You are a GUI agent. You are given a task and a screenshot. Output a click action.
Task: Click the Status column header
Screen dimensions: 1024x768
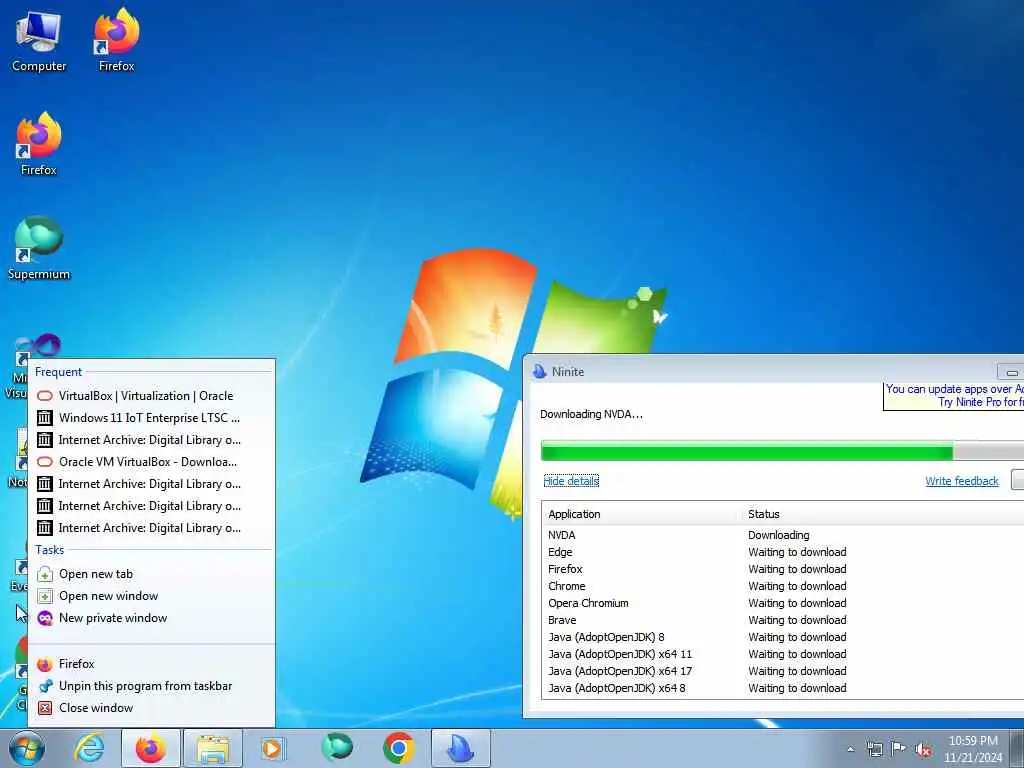882,514
